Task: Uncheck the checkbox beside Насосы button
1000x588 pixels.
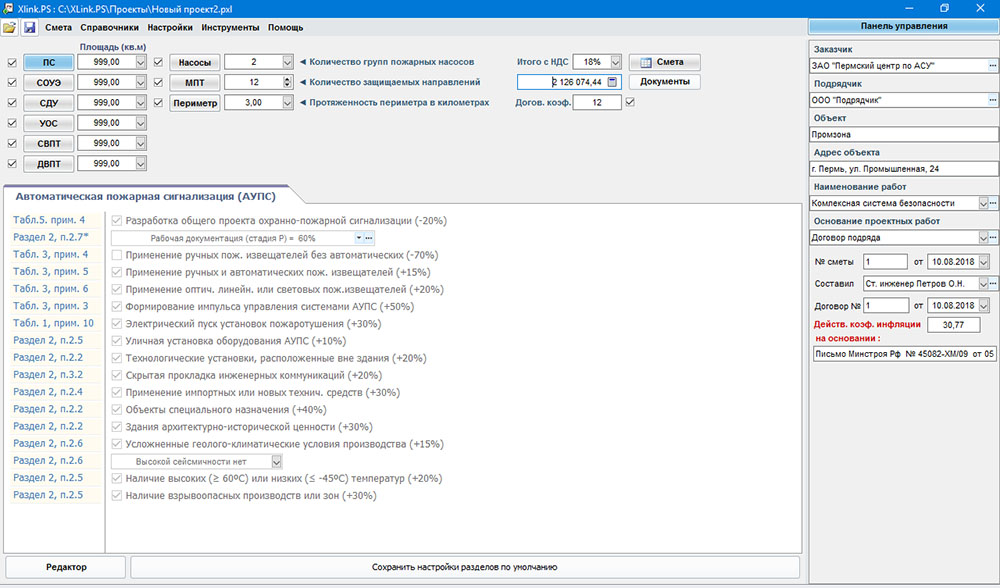Action: point(158,62)
